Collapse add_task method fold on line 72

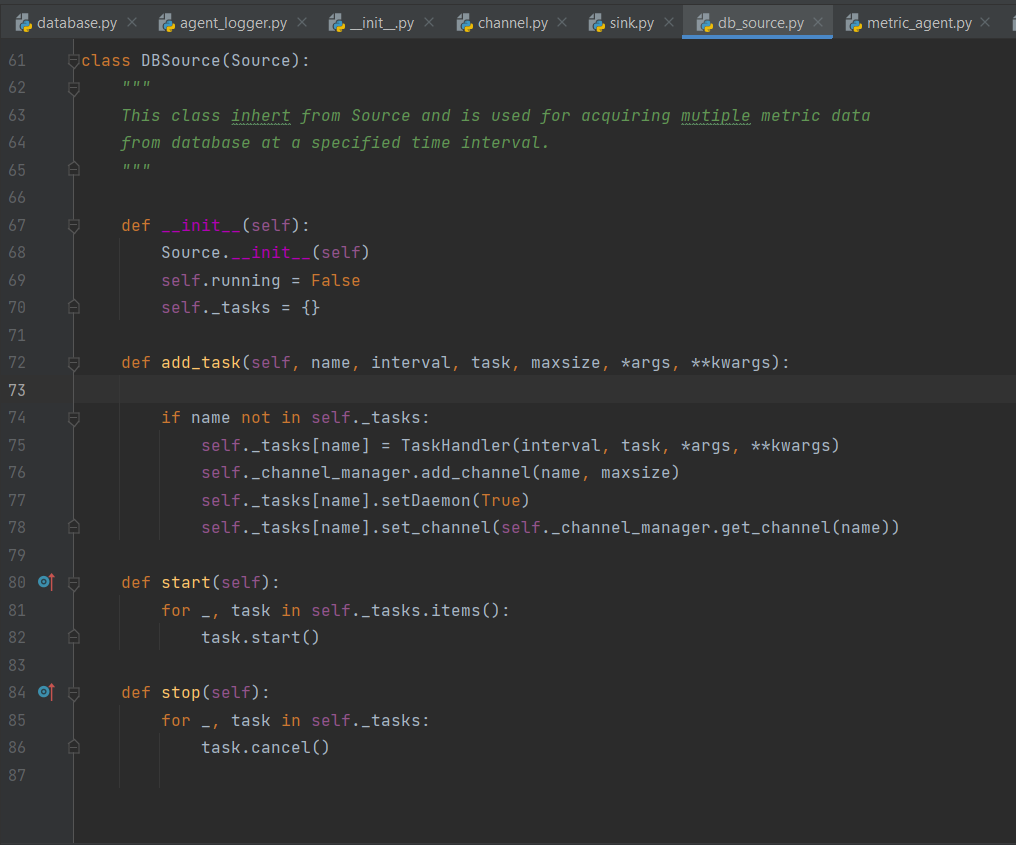pos(74,363)
